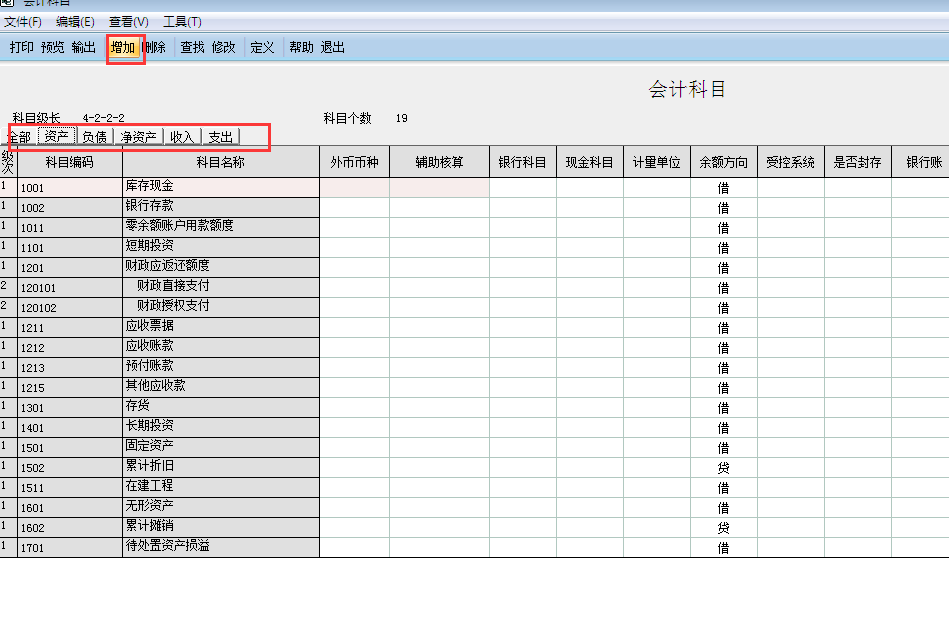Click the 科目编码 column header
This screenshot has width=949, height=633.
point(70,162)
